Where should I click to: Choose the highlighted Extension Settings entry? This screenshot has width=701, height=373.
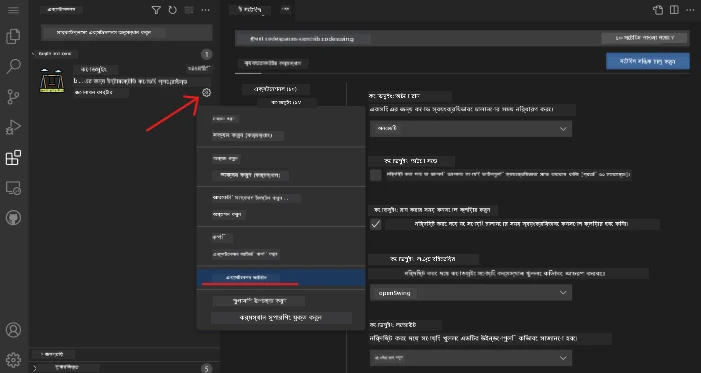(x=281, y=277)
